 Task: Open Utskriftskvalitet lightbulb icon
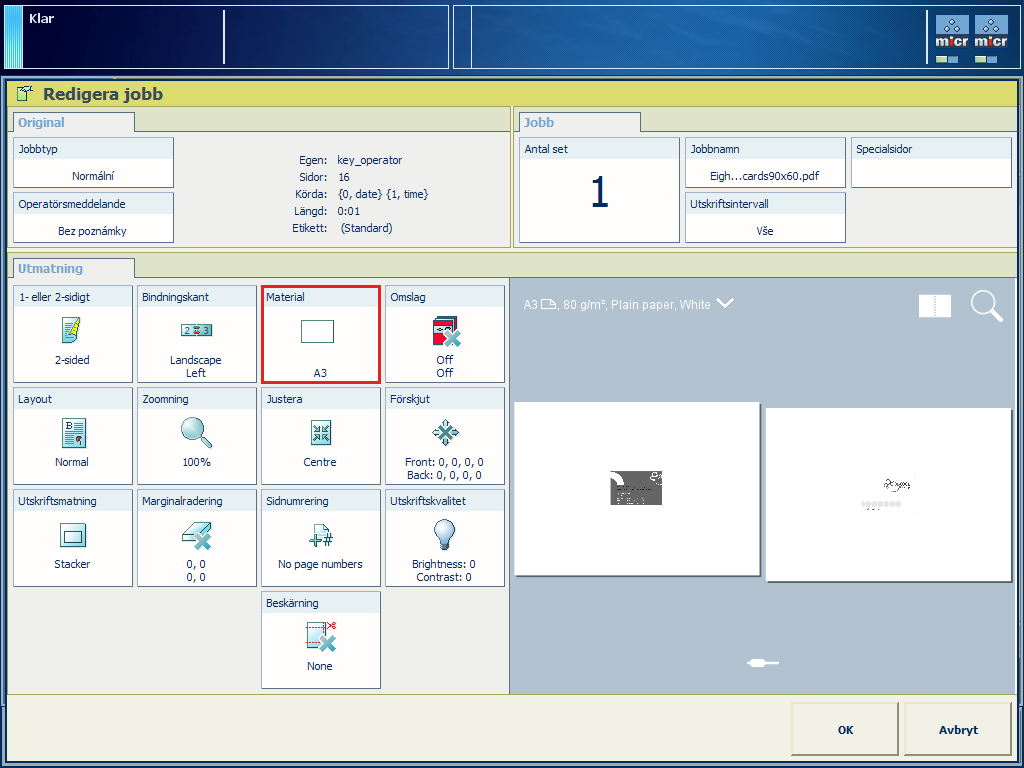(444, 535)
